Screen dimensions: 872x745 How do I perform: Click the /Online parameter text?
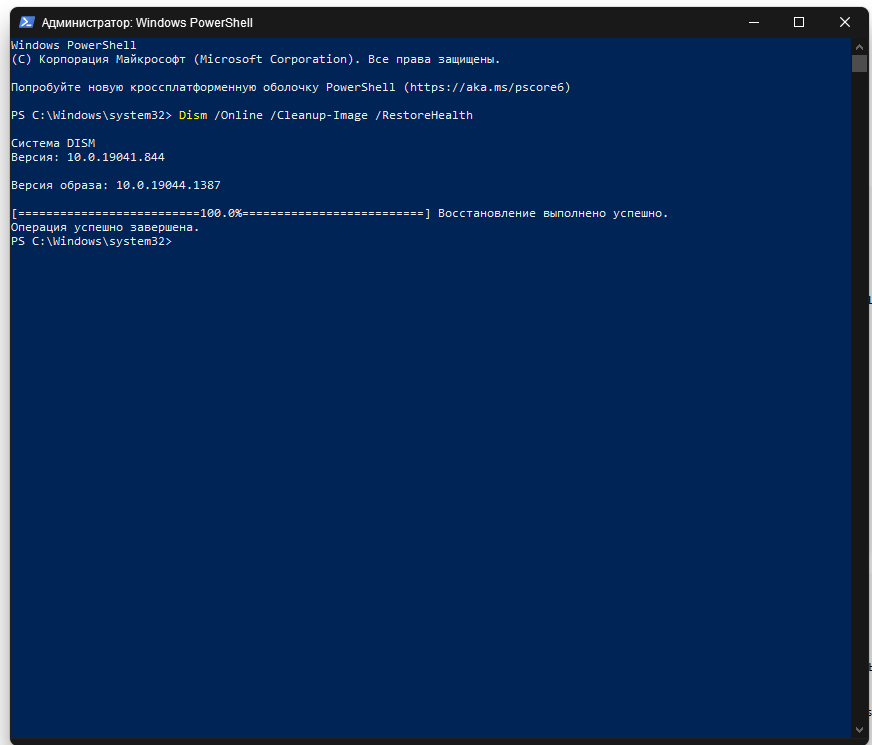[239, 115]
